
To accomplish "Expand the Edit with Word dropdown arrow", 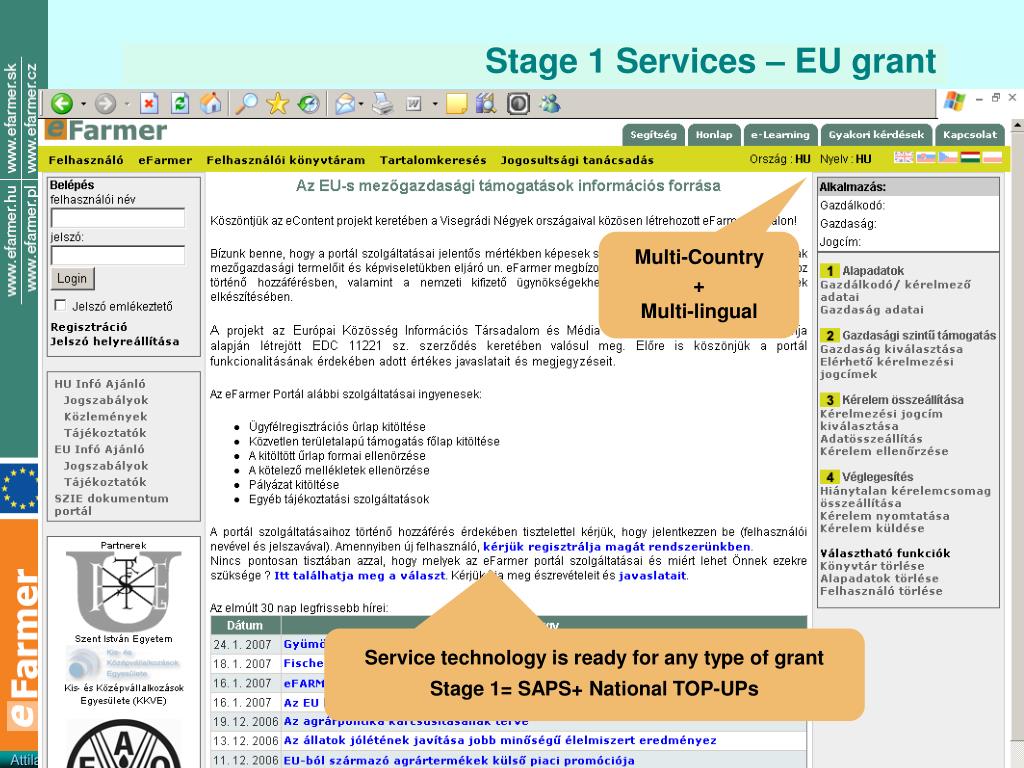I will [435, 104].
